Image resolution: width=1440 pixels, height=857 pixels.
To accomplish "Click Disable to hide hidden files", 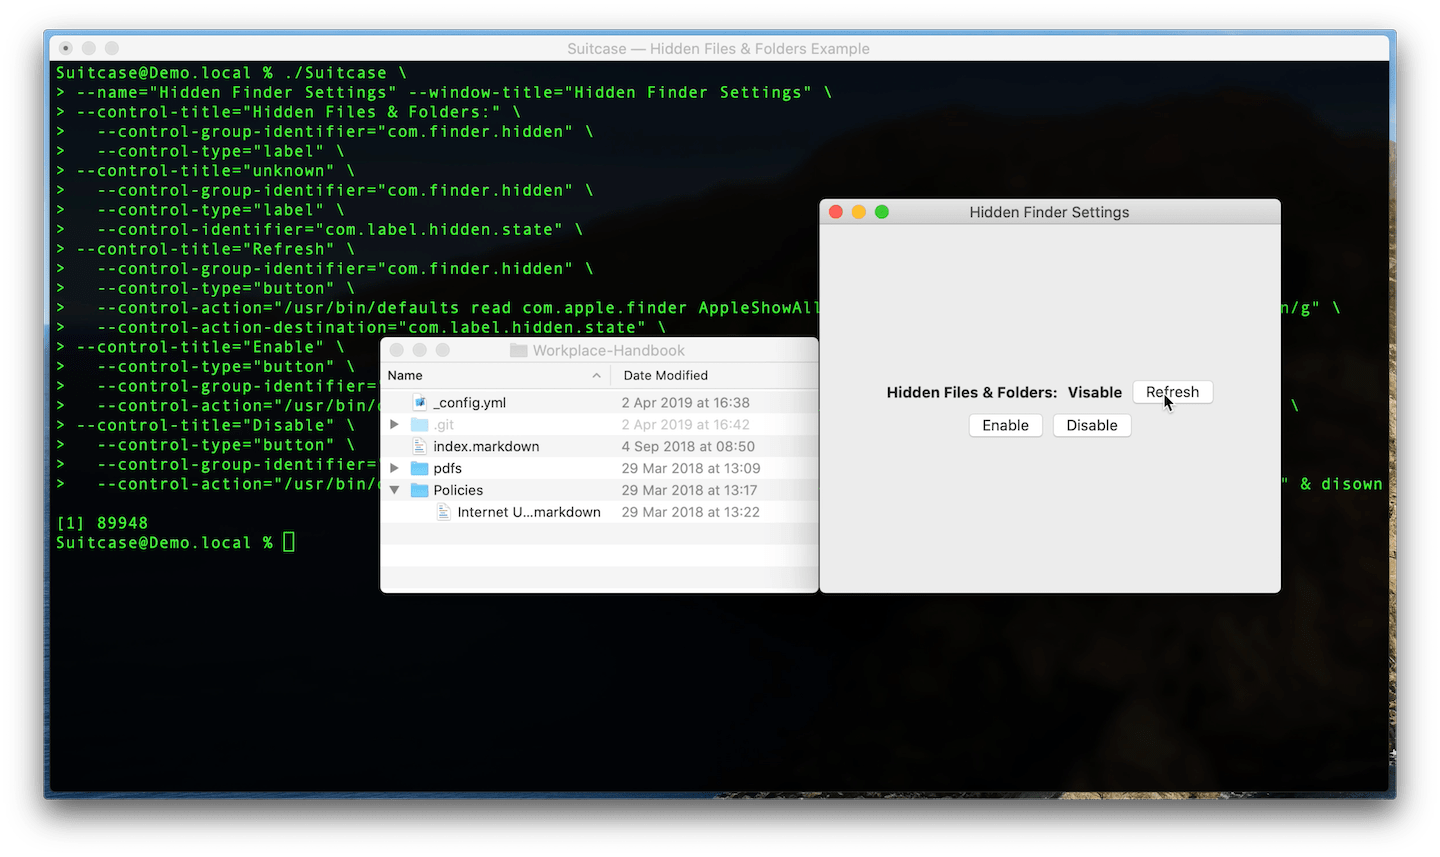I will point(1091,425).
